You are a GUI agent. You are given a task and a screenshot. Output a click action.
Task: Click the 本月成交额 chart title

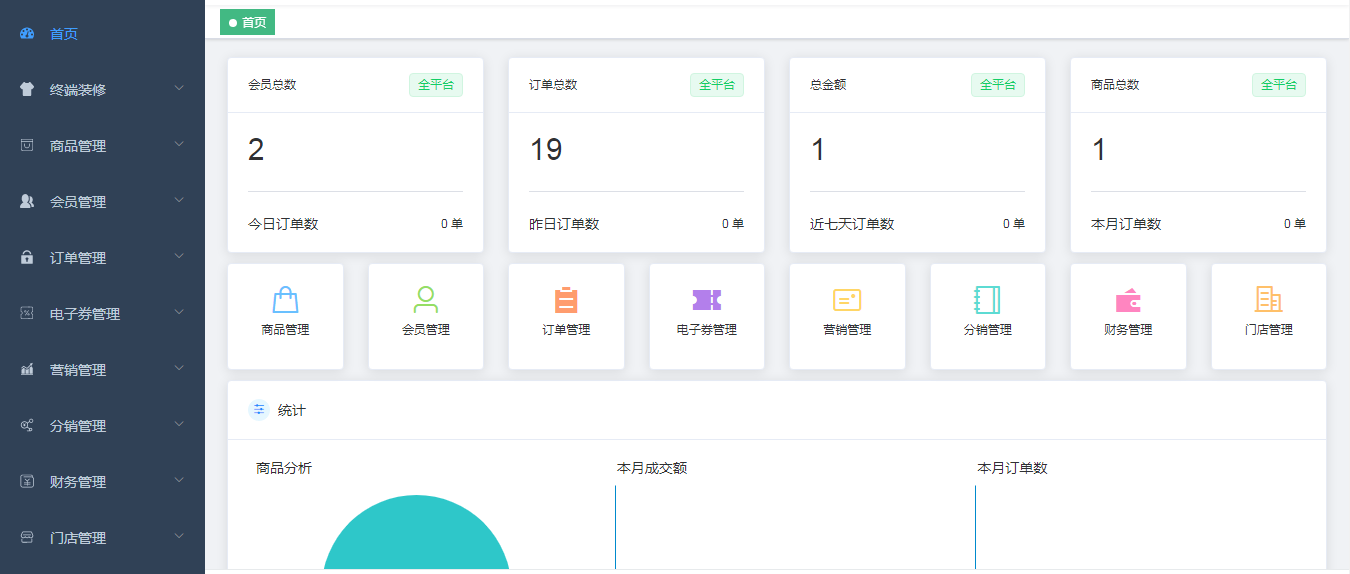652,468
